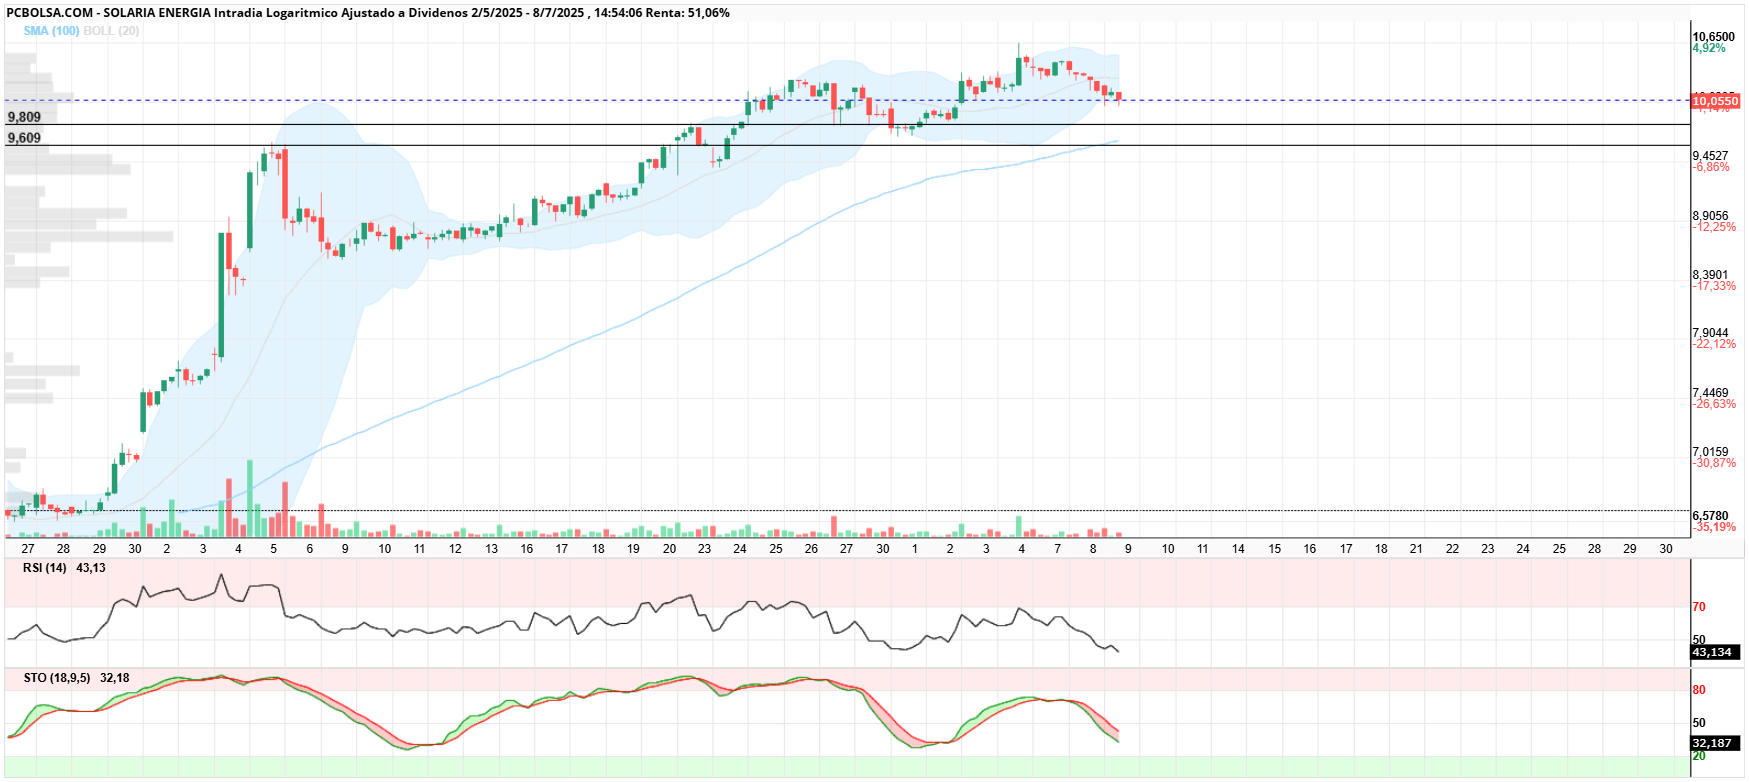Click date 20 on the time axis

pyautogui.click(x=669, y=549)
